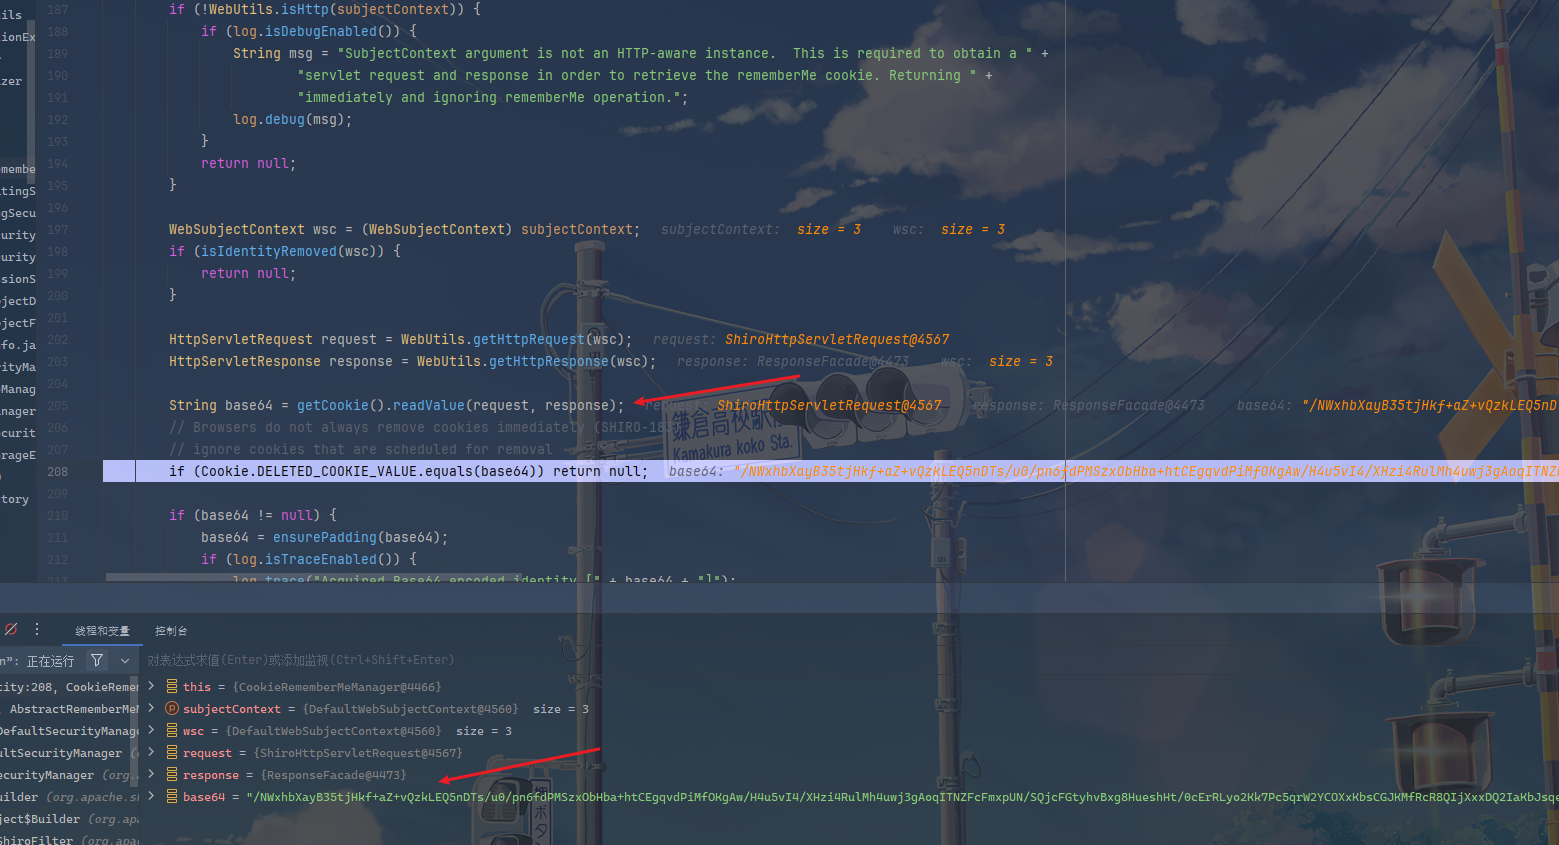
Task: Click the field icon beside base64
Action: pos(172,797)
